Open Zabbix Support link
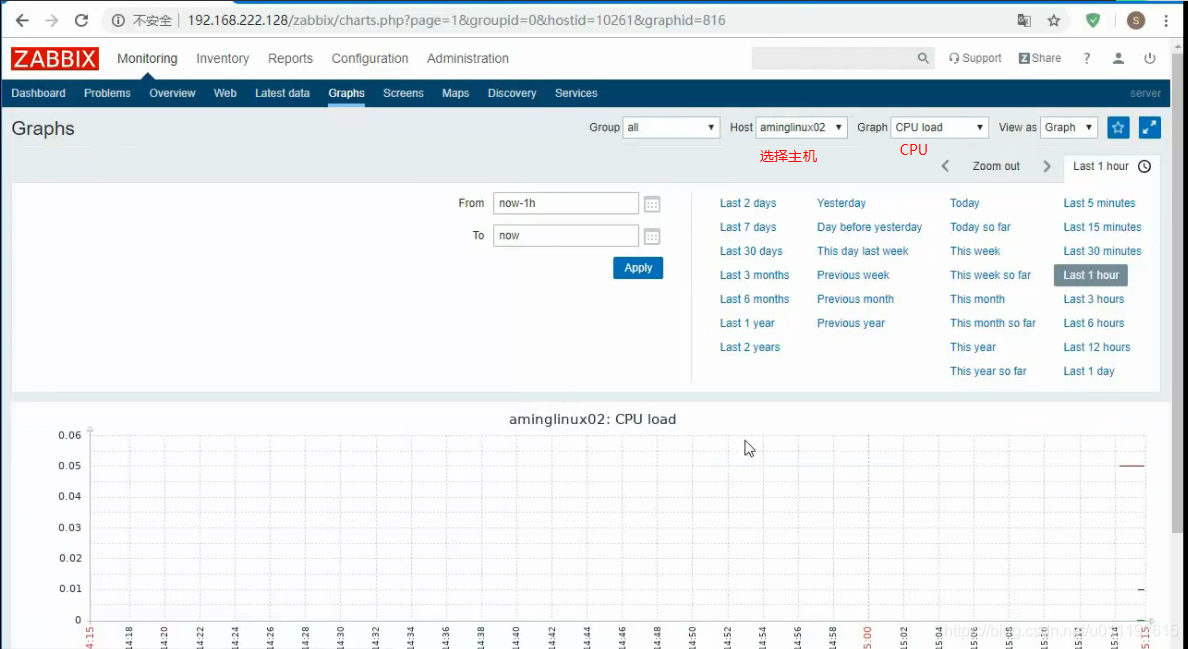Viewport: 1188px width, 649px height. (975, 58)
